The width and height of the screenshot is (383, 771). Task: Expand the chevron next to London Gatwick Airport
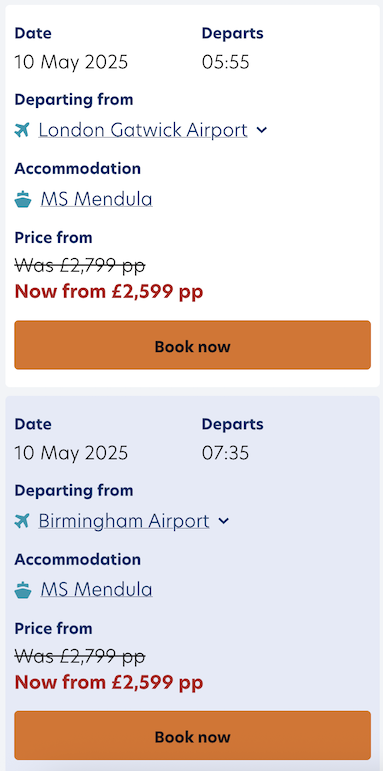262,130
